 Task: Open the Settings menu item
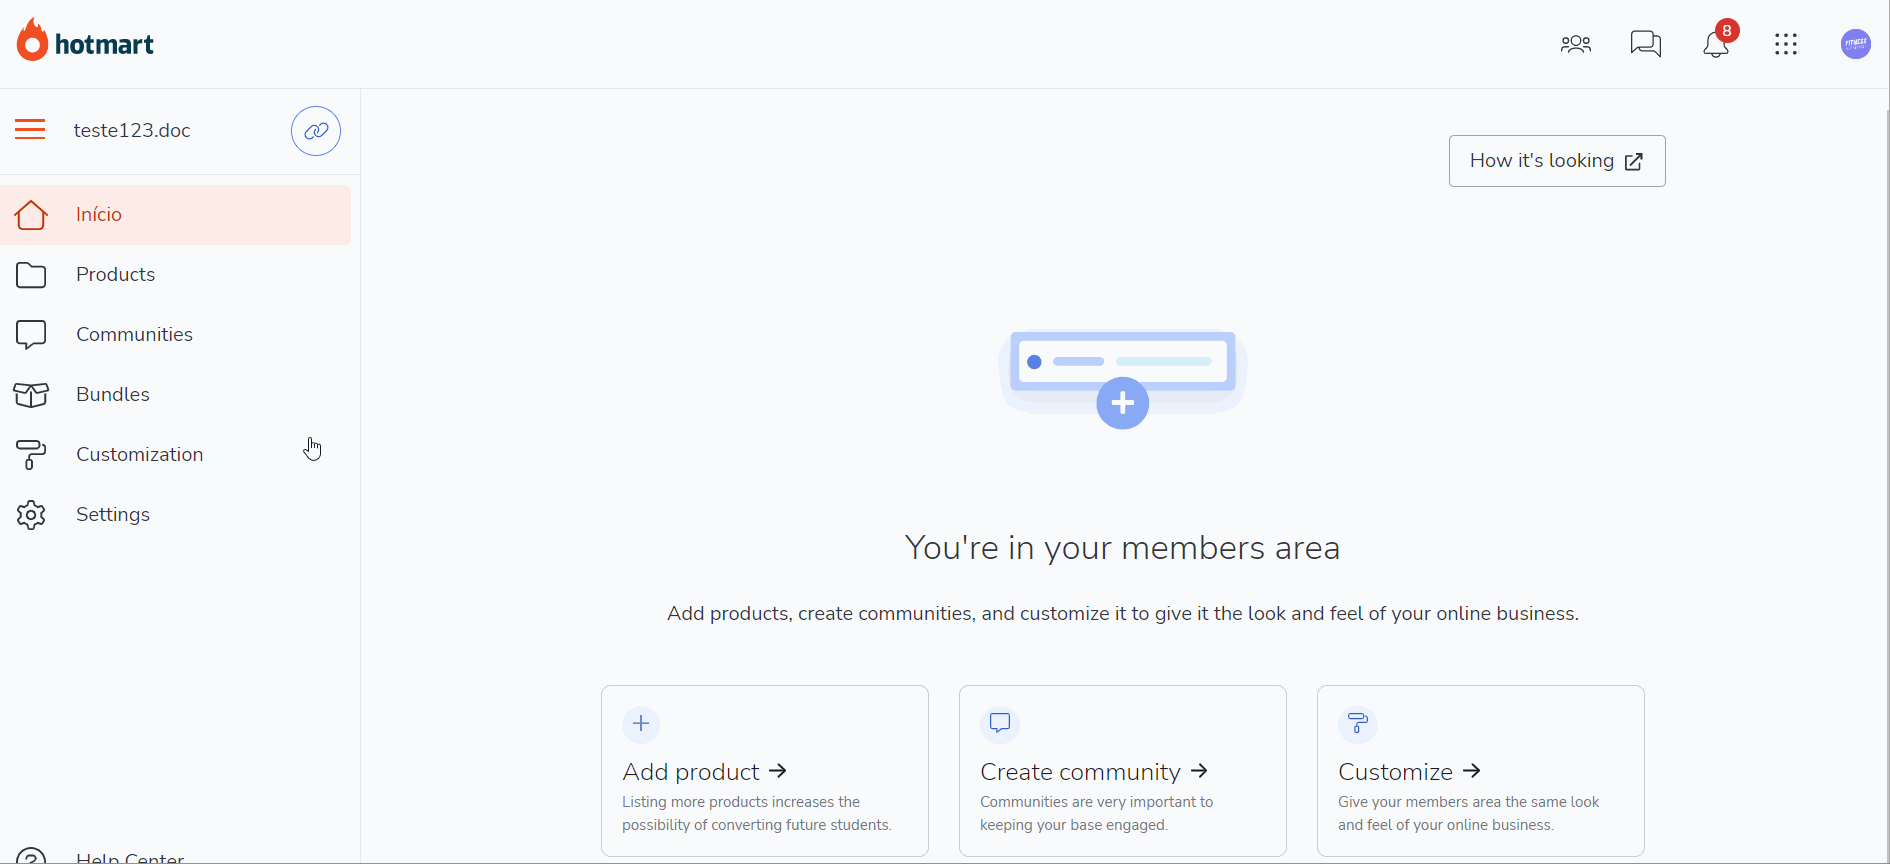pyautogui.click(x=176, y=515)
